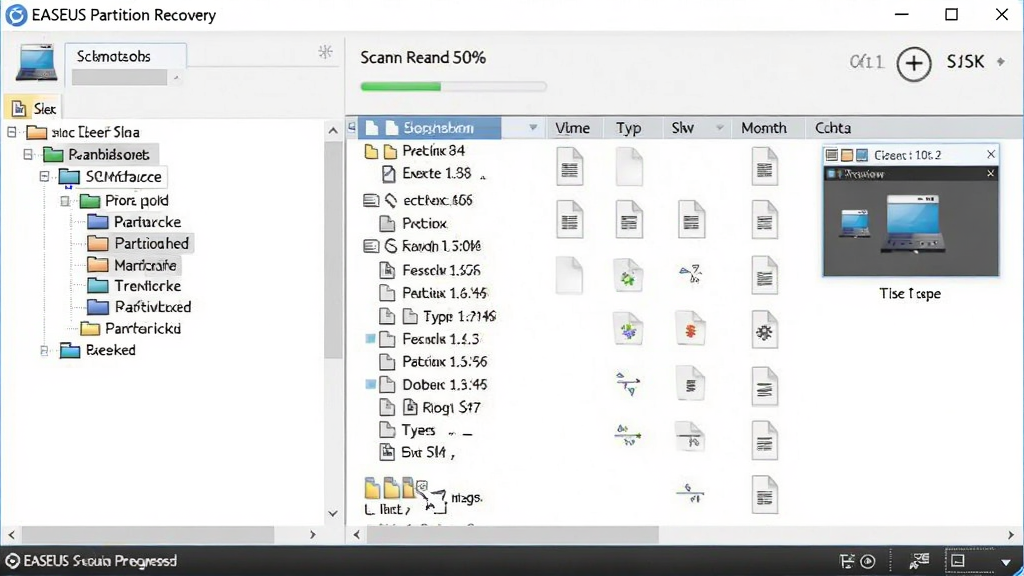Click the circular record icon in status bar
Image resolution: width=1024 pixels, height=576 pixels.
868,562
